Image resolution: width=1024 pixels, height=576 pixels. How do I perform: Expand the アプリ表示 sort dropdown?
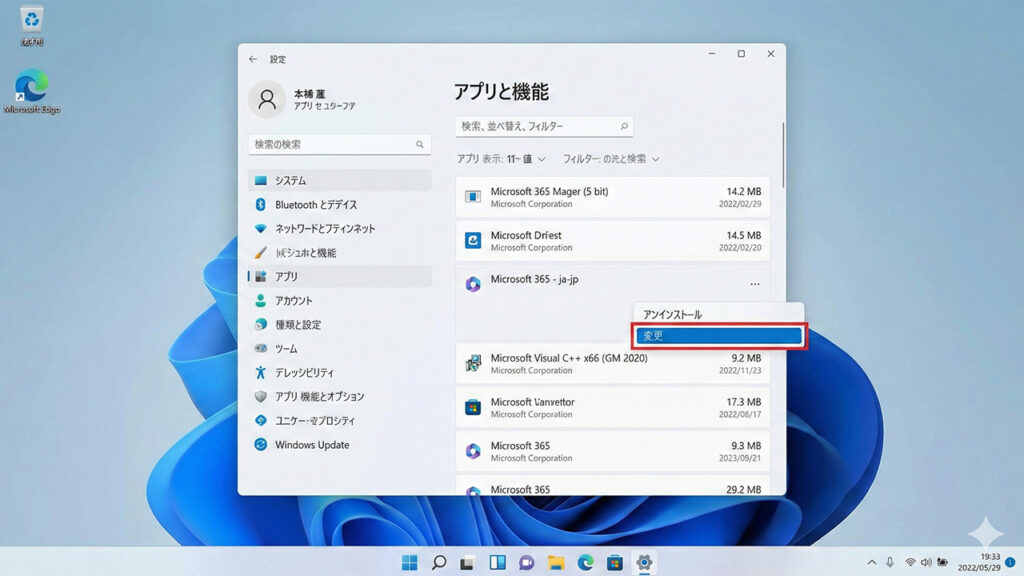(501, 159)
